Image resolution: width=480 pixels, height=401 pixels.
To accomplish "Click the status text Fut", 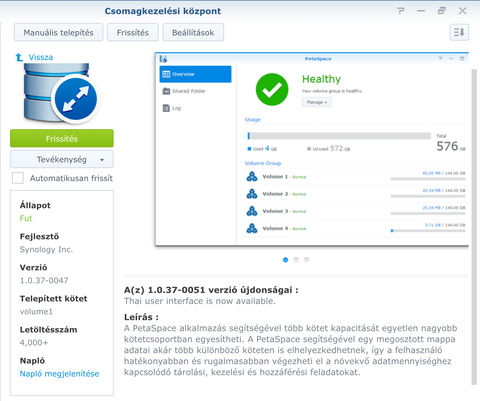I will (26, 218).
